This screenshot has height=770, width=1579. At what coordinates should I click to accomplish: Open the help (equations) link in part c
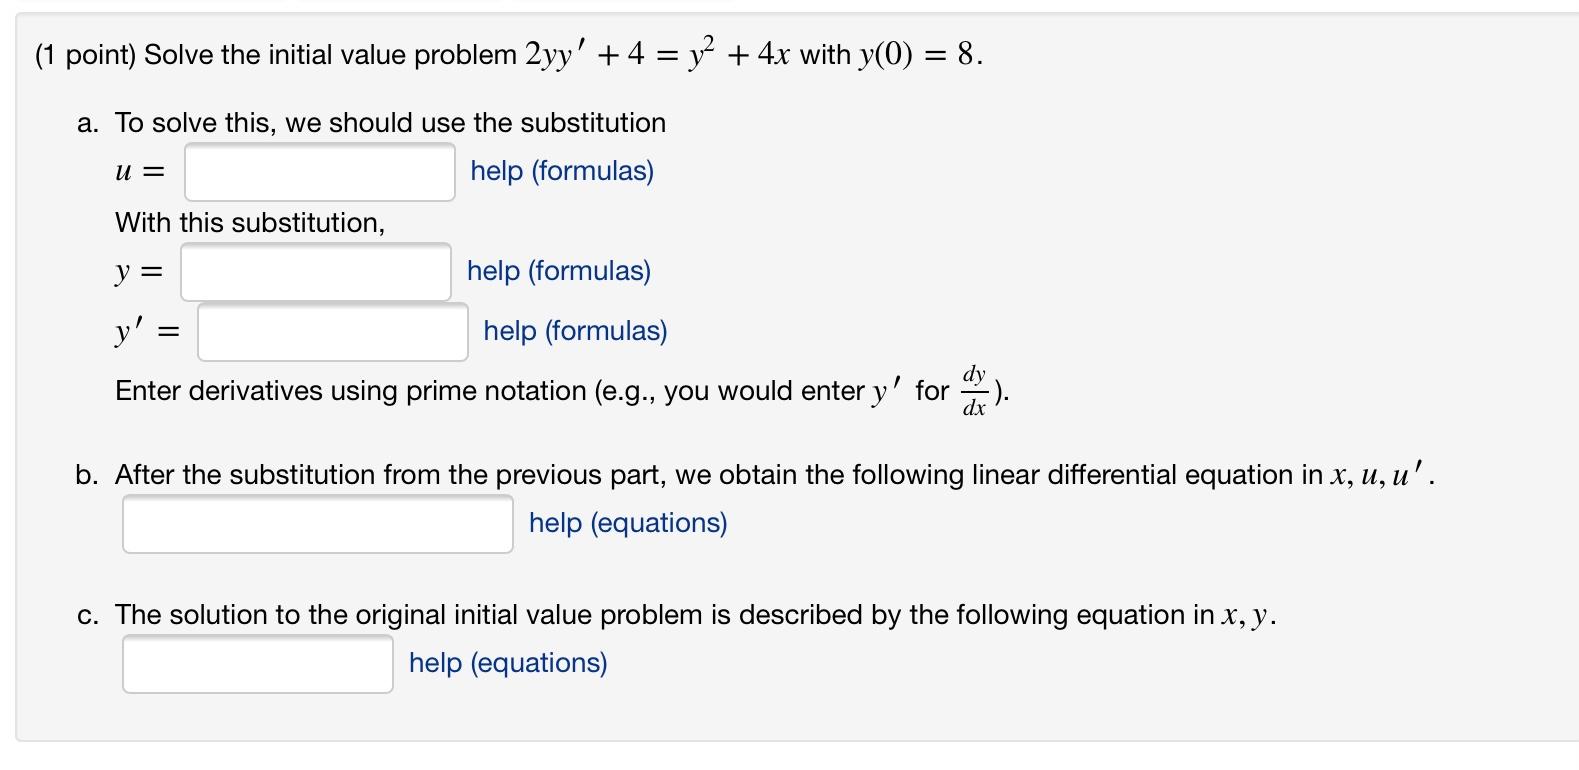[507, 662]
